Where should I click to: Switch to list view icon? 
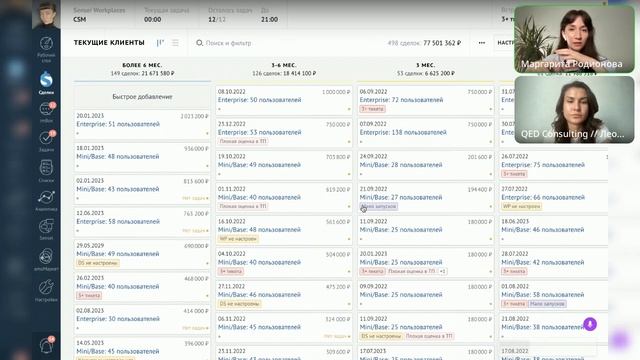[176, 42]
